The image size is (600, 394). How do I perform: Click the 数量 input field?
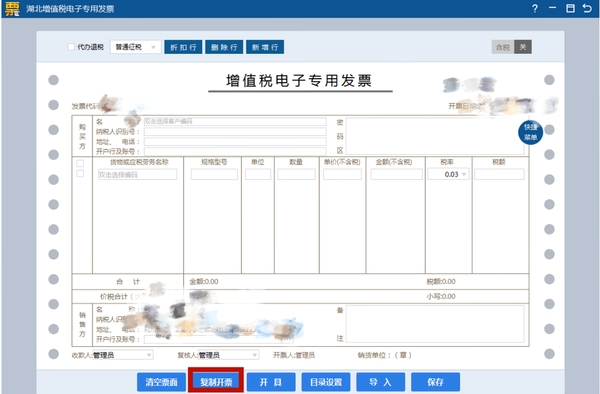[297, 174]
